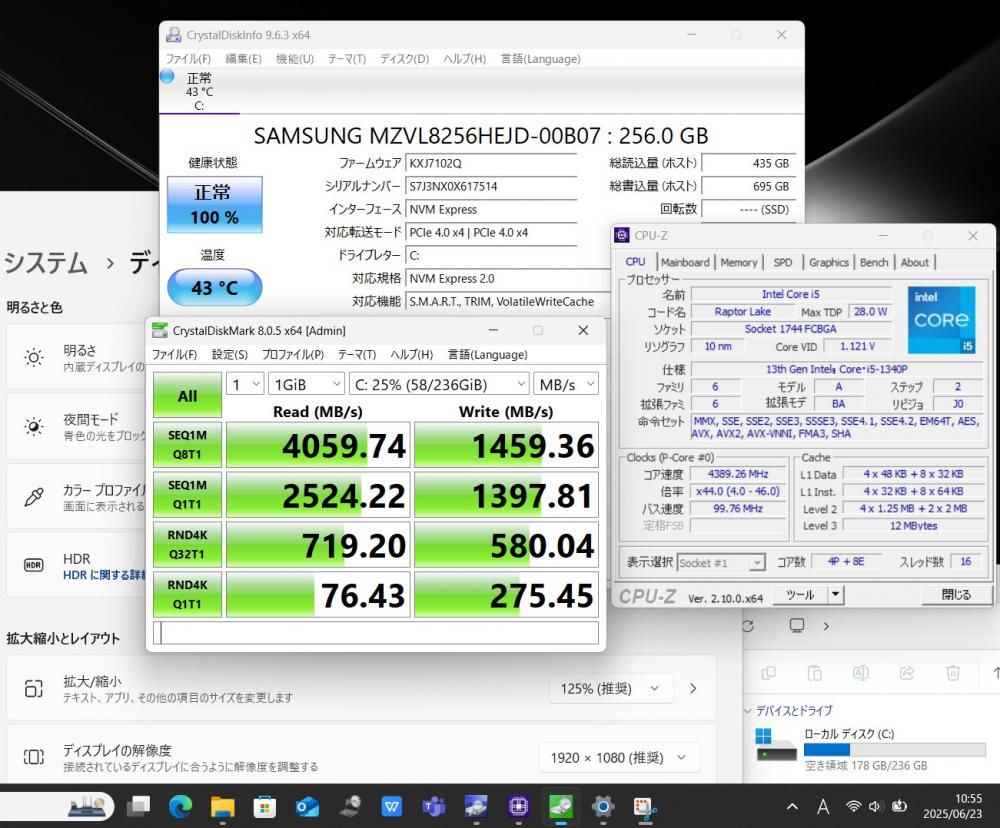This screenshot has width=1000, height=828.
Task: Click the display resolution icon in Settings
Action: pos(34,757)
